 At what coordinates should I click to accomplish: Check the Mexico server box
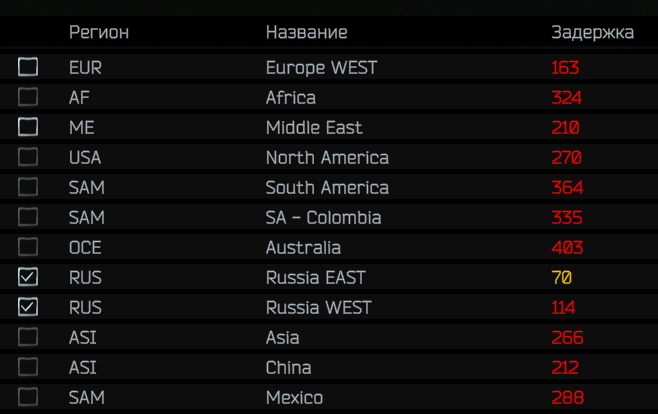(28, 397)
